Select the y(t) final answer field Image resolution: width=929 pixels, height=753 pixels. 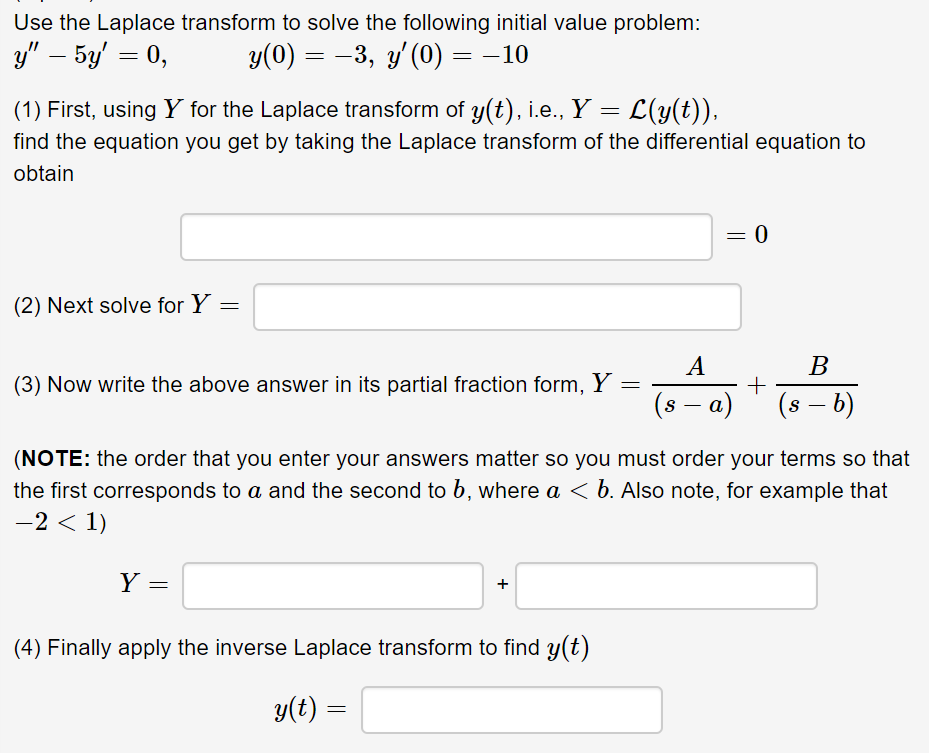(511, 709)
